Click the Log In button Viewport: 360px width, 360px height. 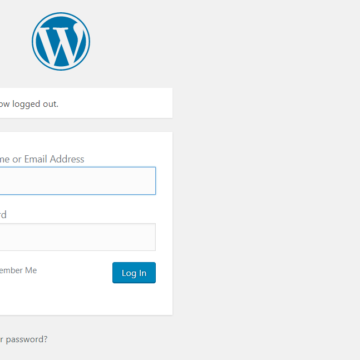coord(134,273)
